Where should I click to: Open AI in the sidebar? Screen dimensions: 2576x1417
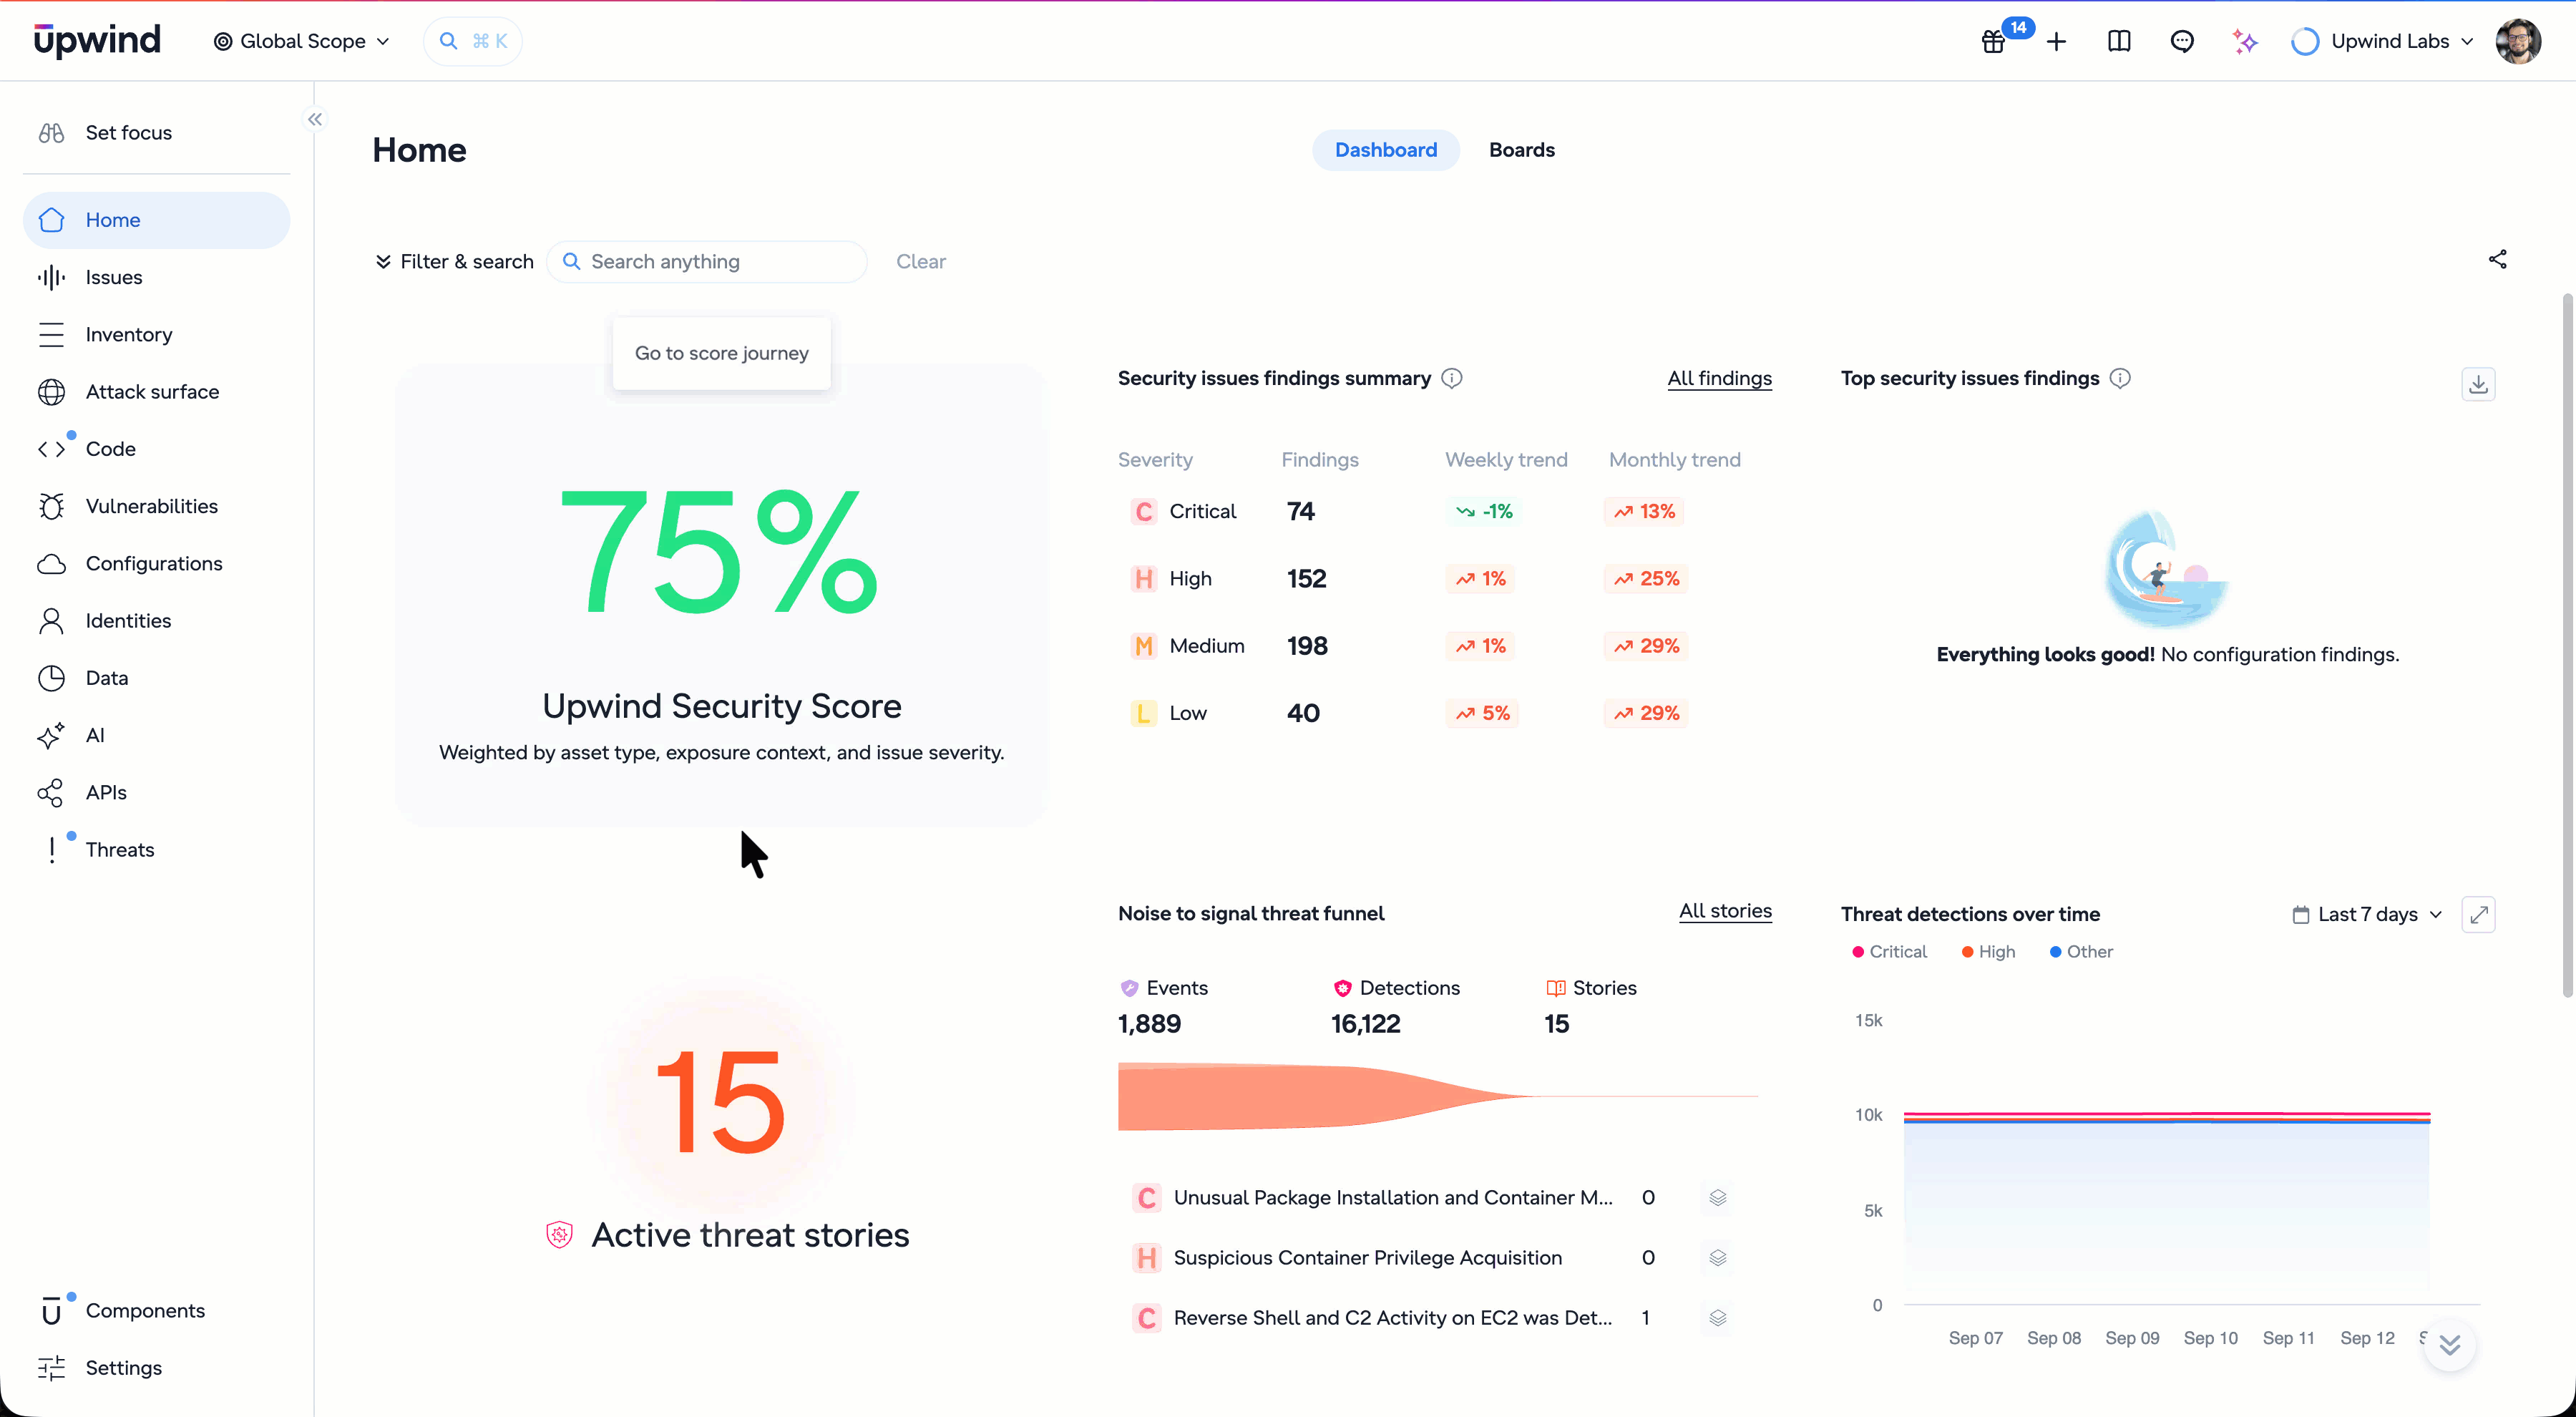[157, 735]
